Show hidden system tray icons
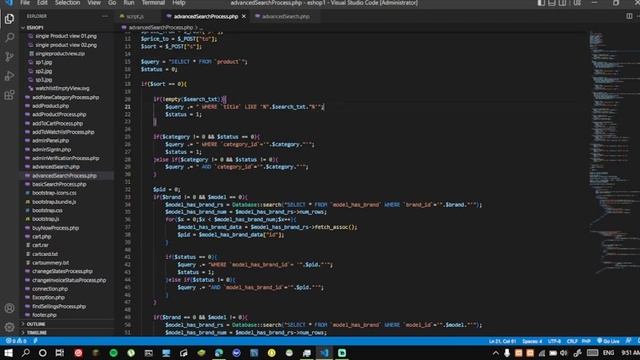The width and height of the screenshot is (640, 360). click(496, 353)
